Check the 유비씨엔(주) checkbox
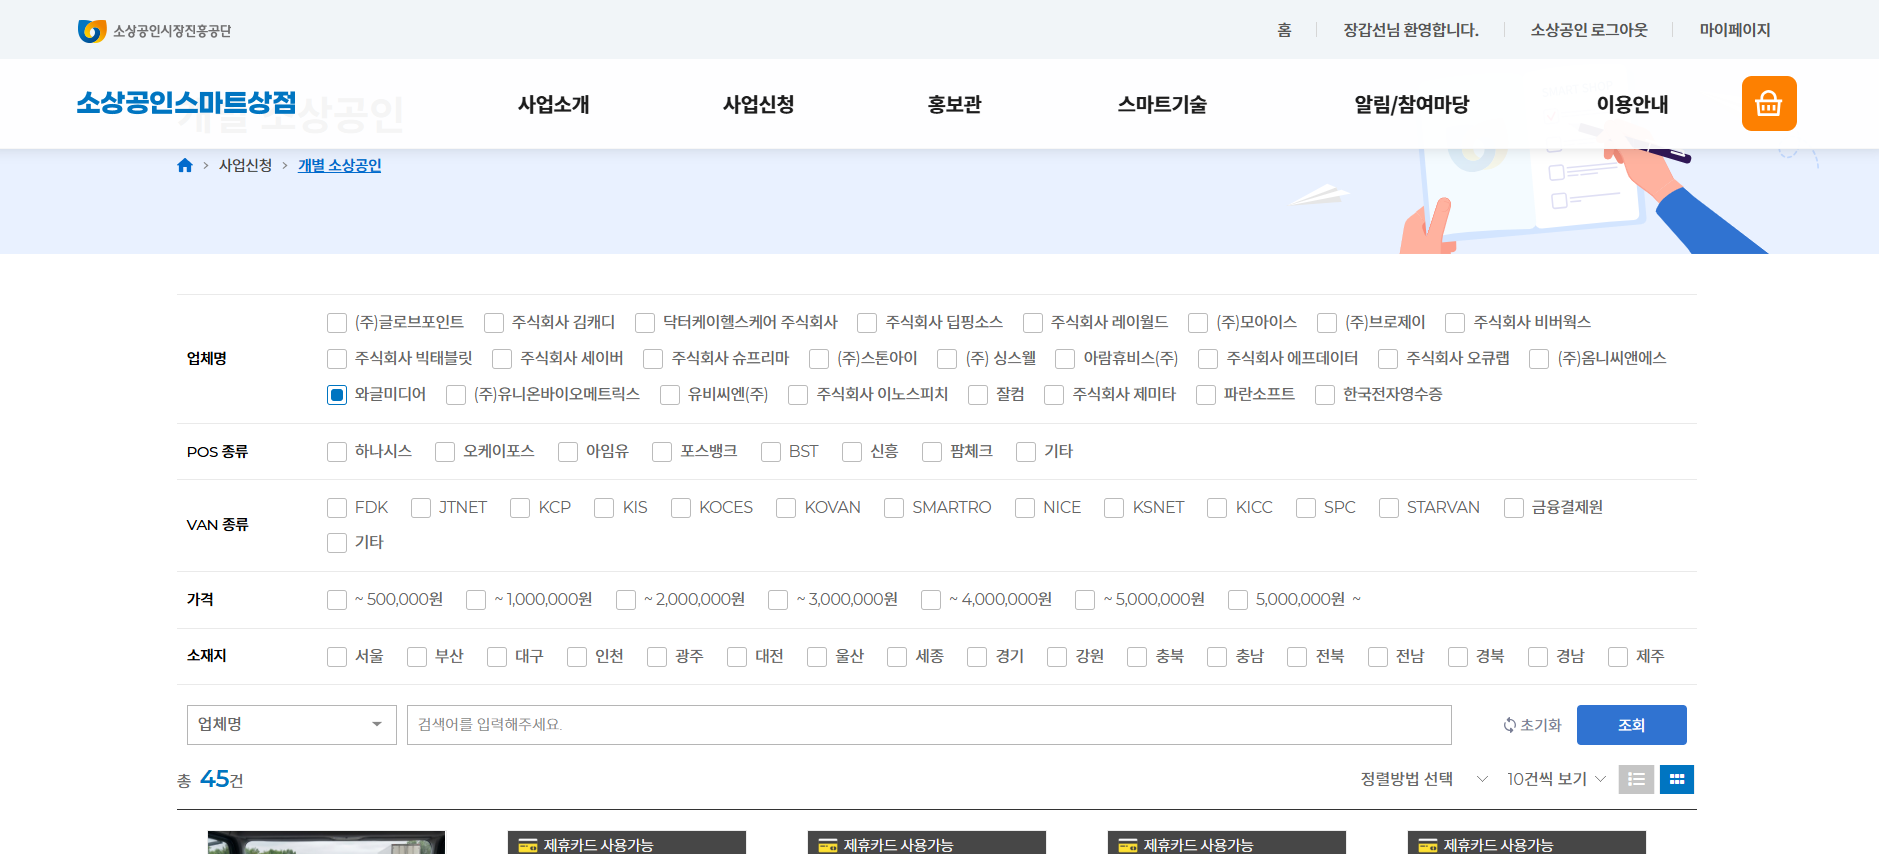Screen dimensions: 1879x854 click(670, 395)
